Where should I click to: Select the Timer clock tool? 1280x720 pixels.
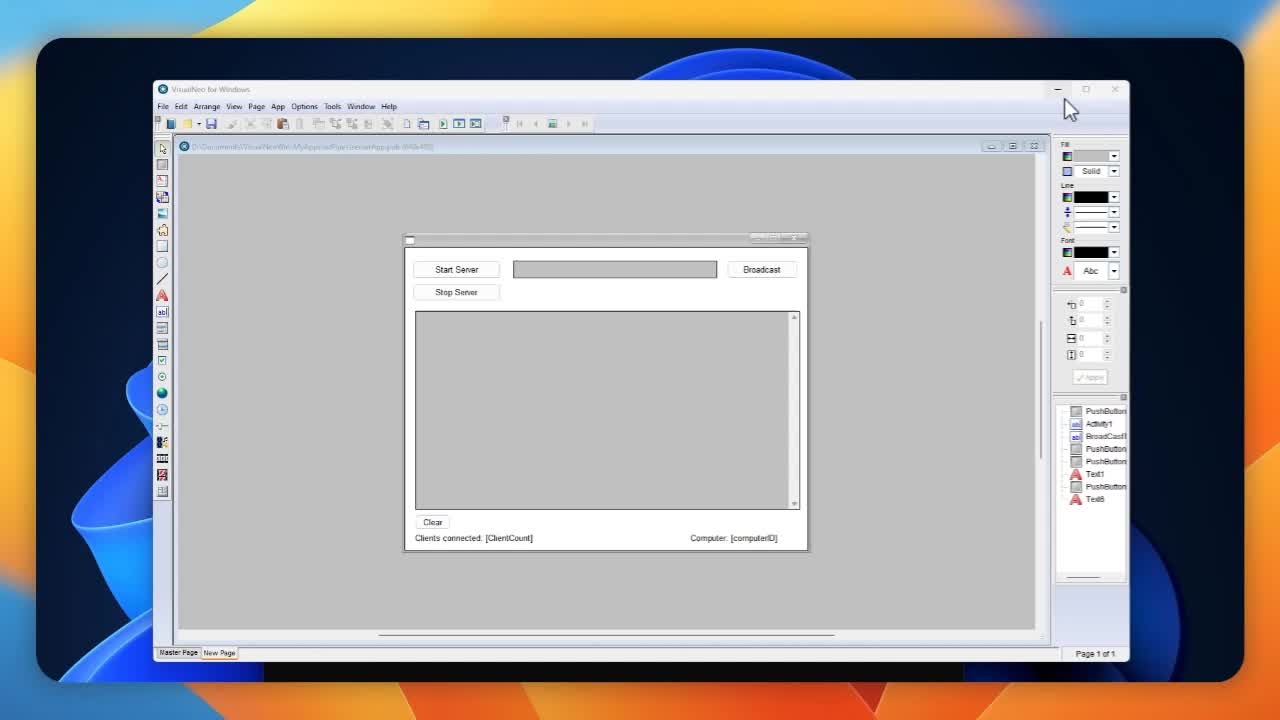click(x=162, y=410)
